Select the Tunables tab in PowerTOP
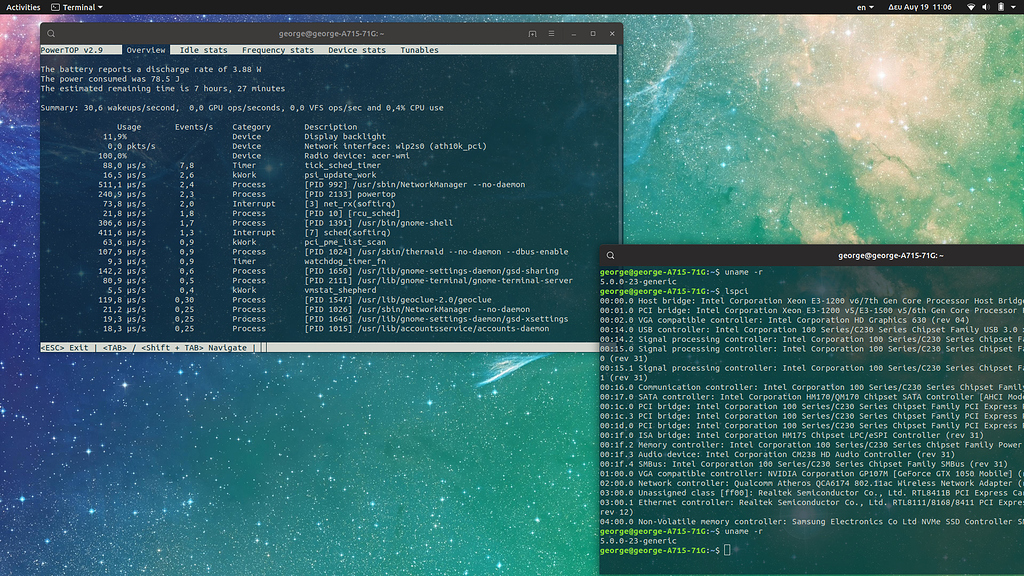 pos(419,50)
